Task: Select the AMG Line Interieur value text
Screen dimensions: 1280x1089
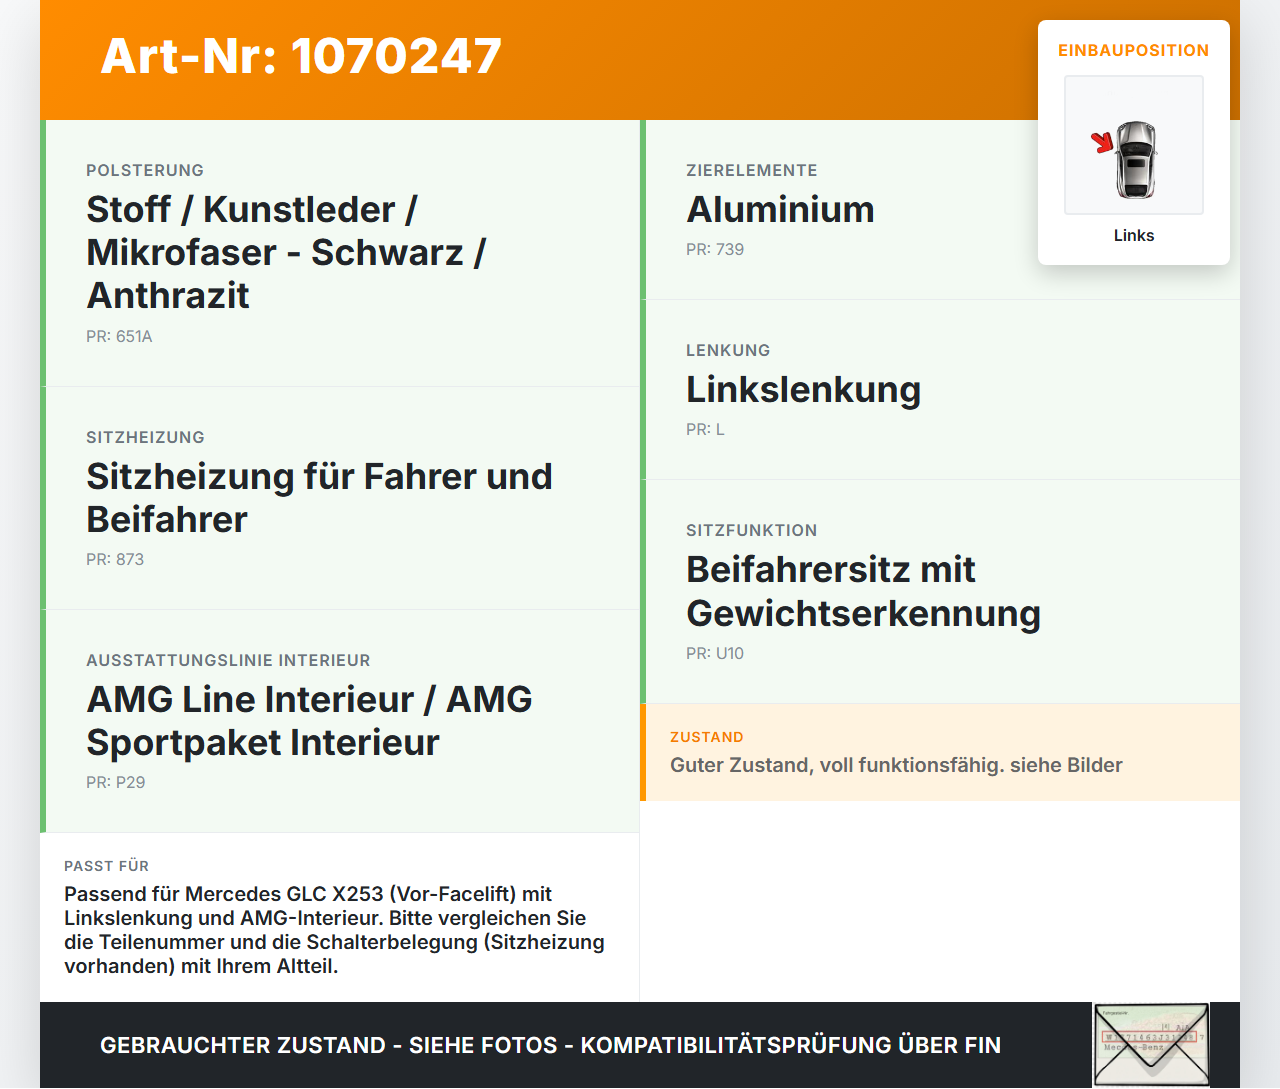Action: 309,721
